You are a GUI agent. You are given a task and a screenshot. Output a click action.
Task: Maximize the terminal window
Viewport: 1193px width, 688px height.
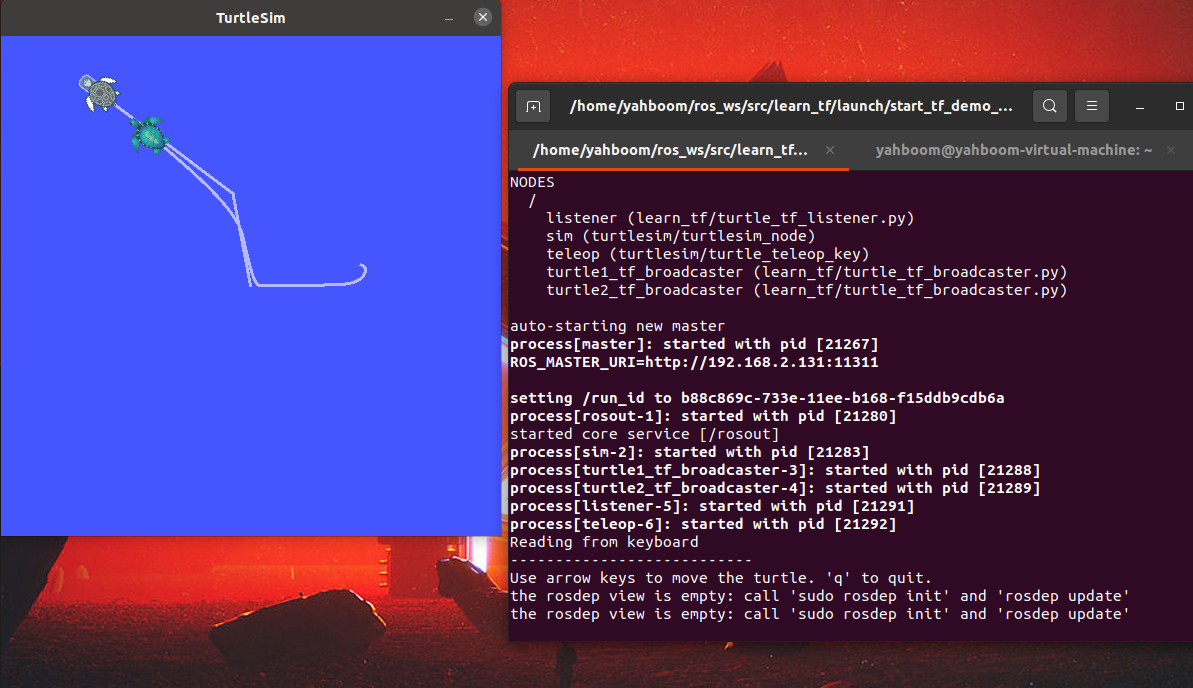pyautogui.click(x=1179, y=107)
